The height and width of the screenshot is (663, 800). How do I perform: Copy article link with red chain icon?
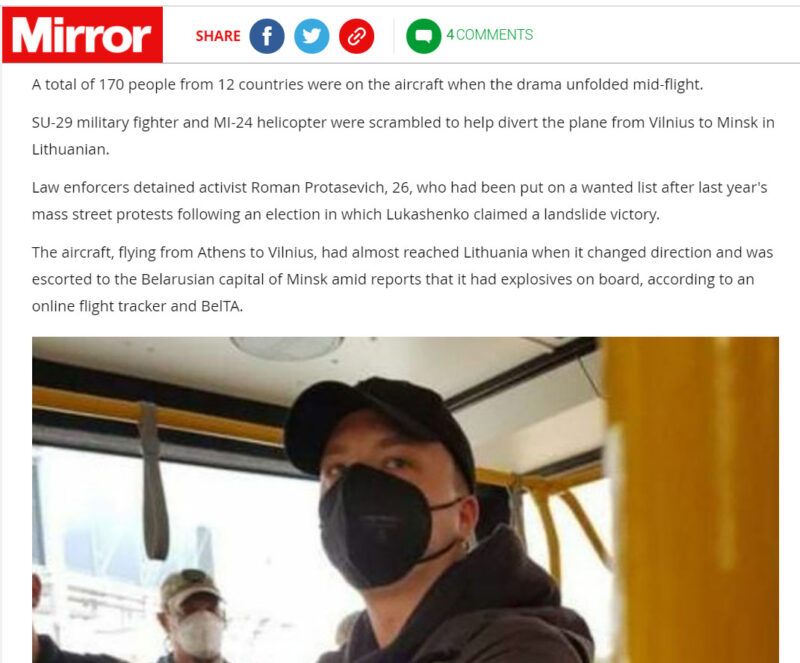[x=357, y=36]
